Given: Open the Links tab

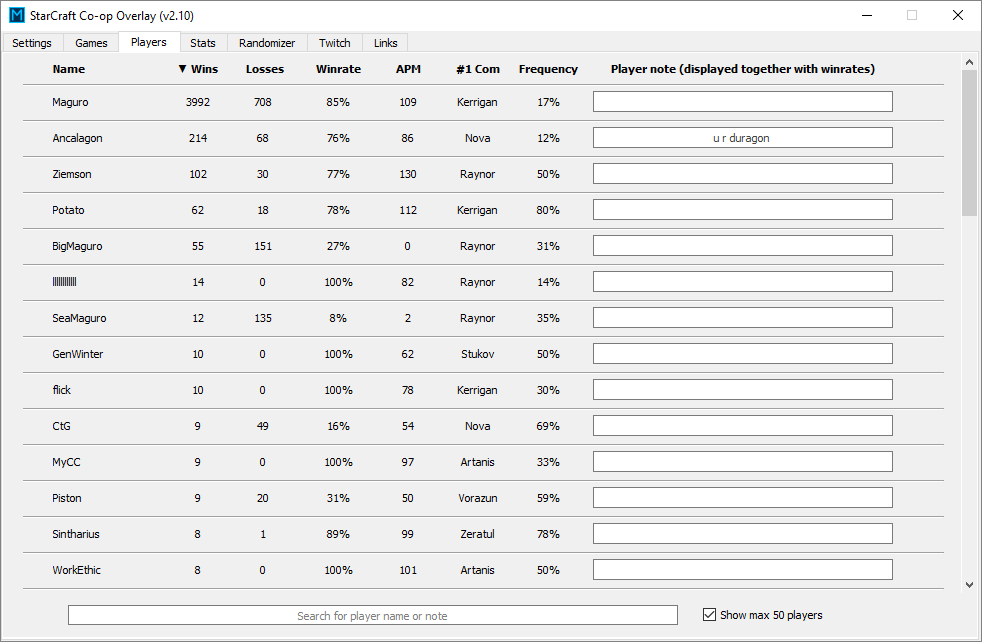Looking at the screenshot, I should click(385, 43).
